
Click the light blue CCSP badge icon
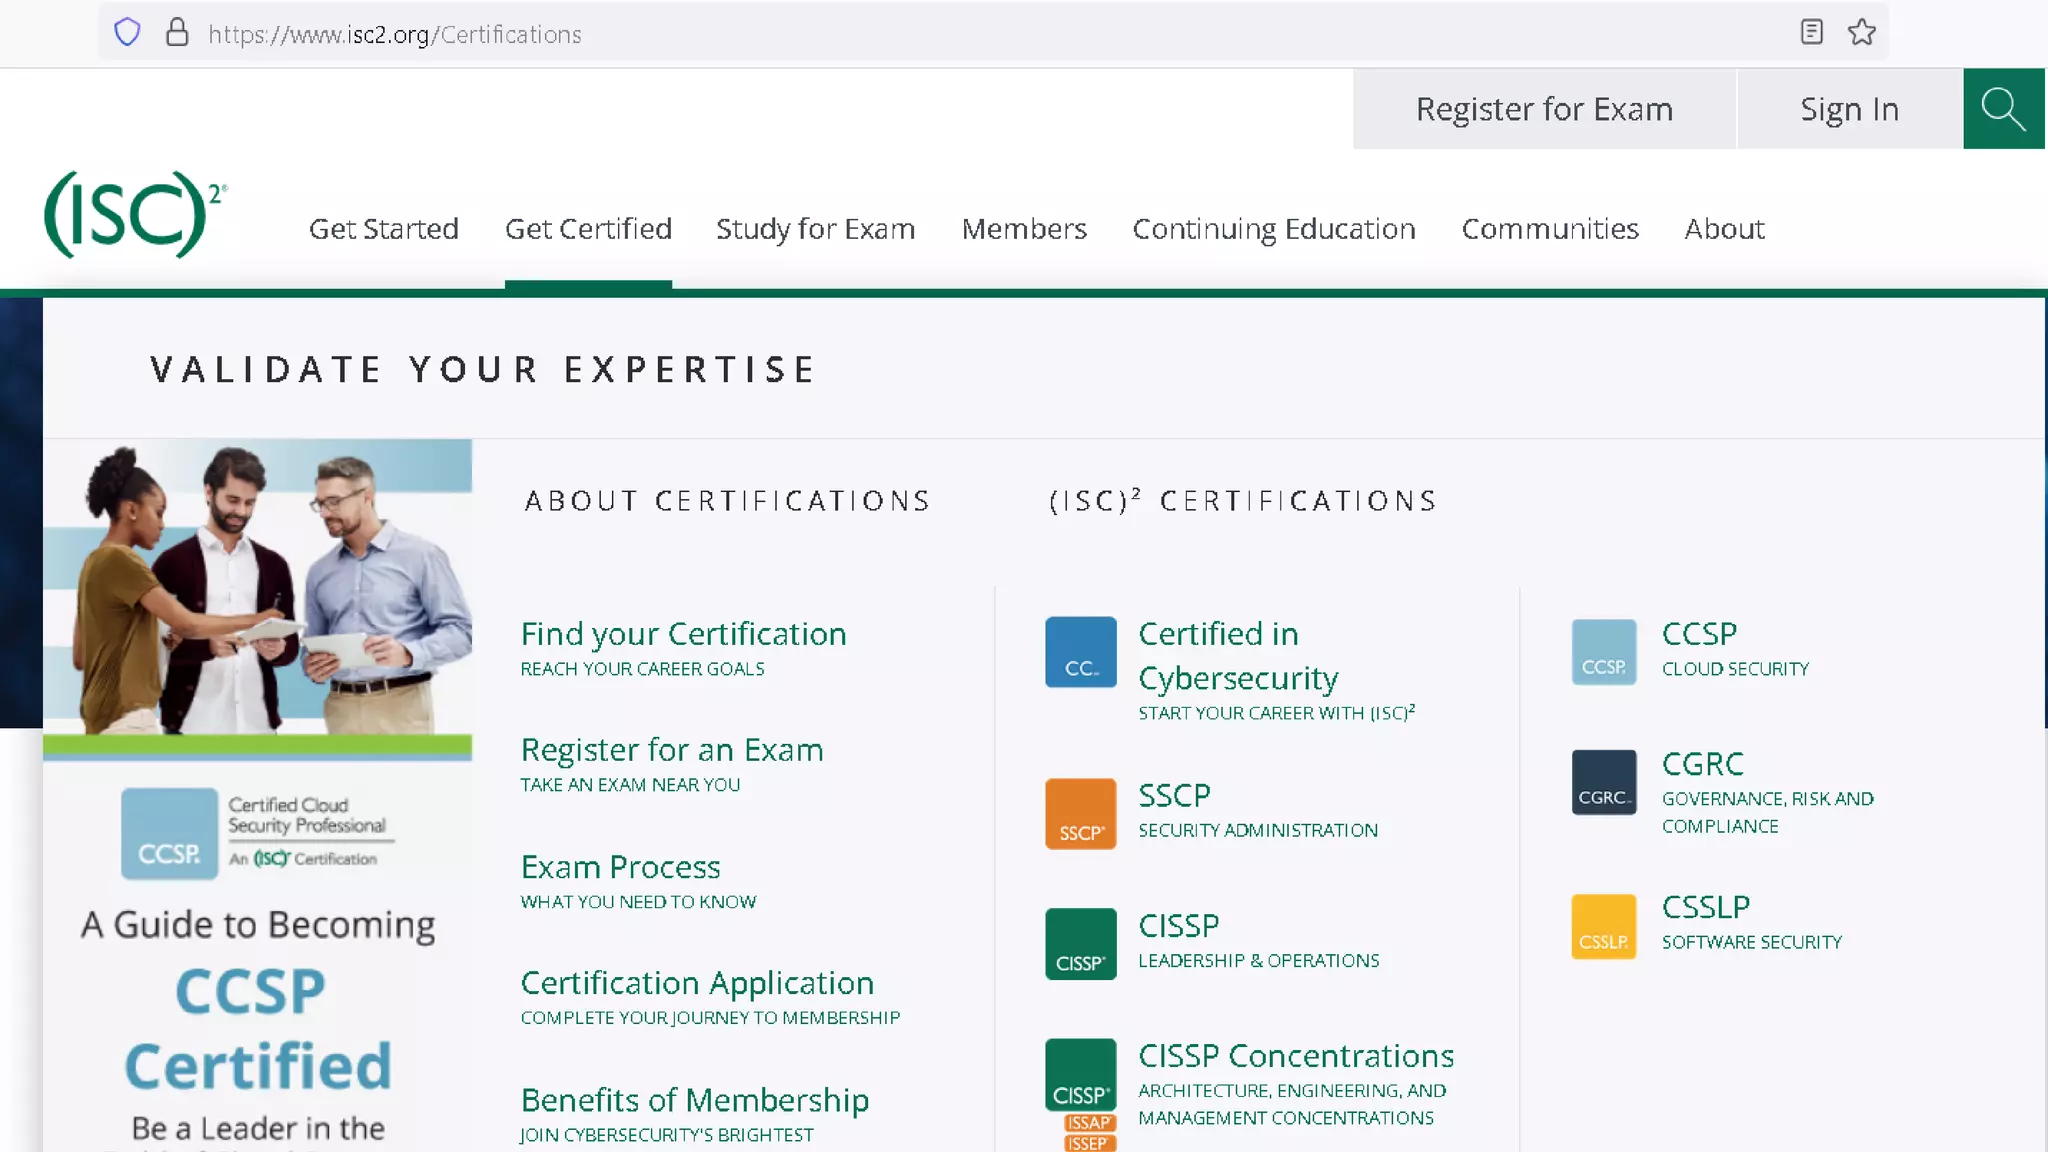click(x=1603, y=652)
